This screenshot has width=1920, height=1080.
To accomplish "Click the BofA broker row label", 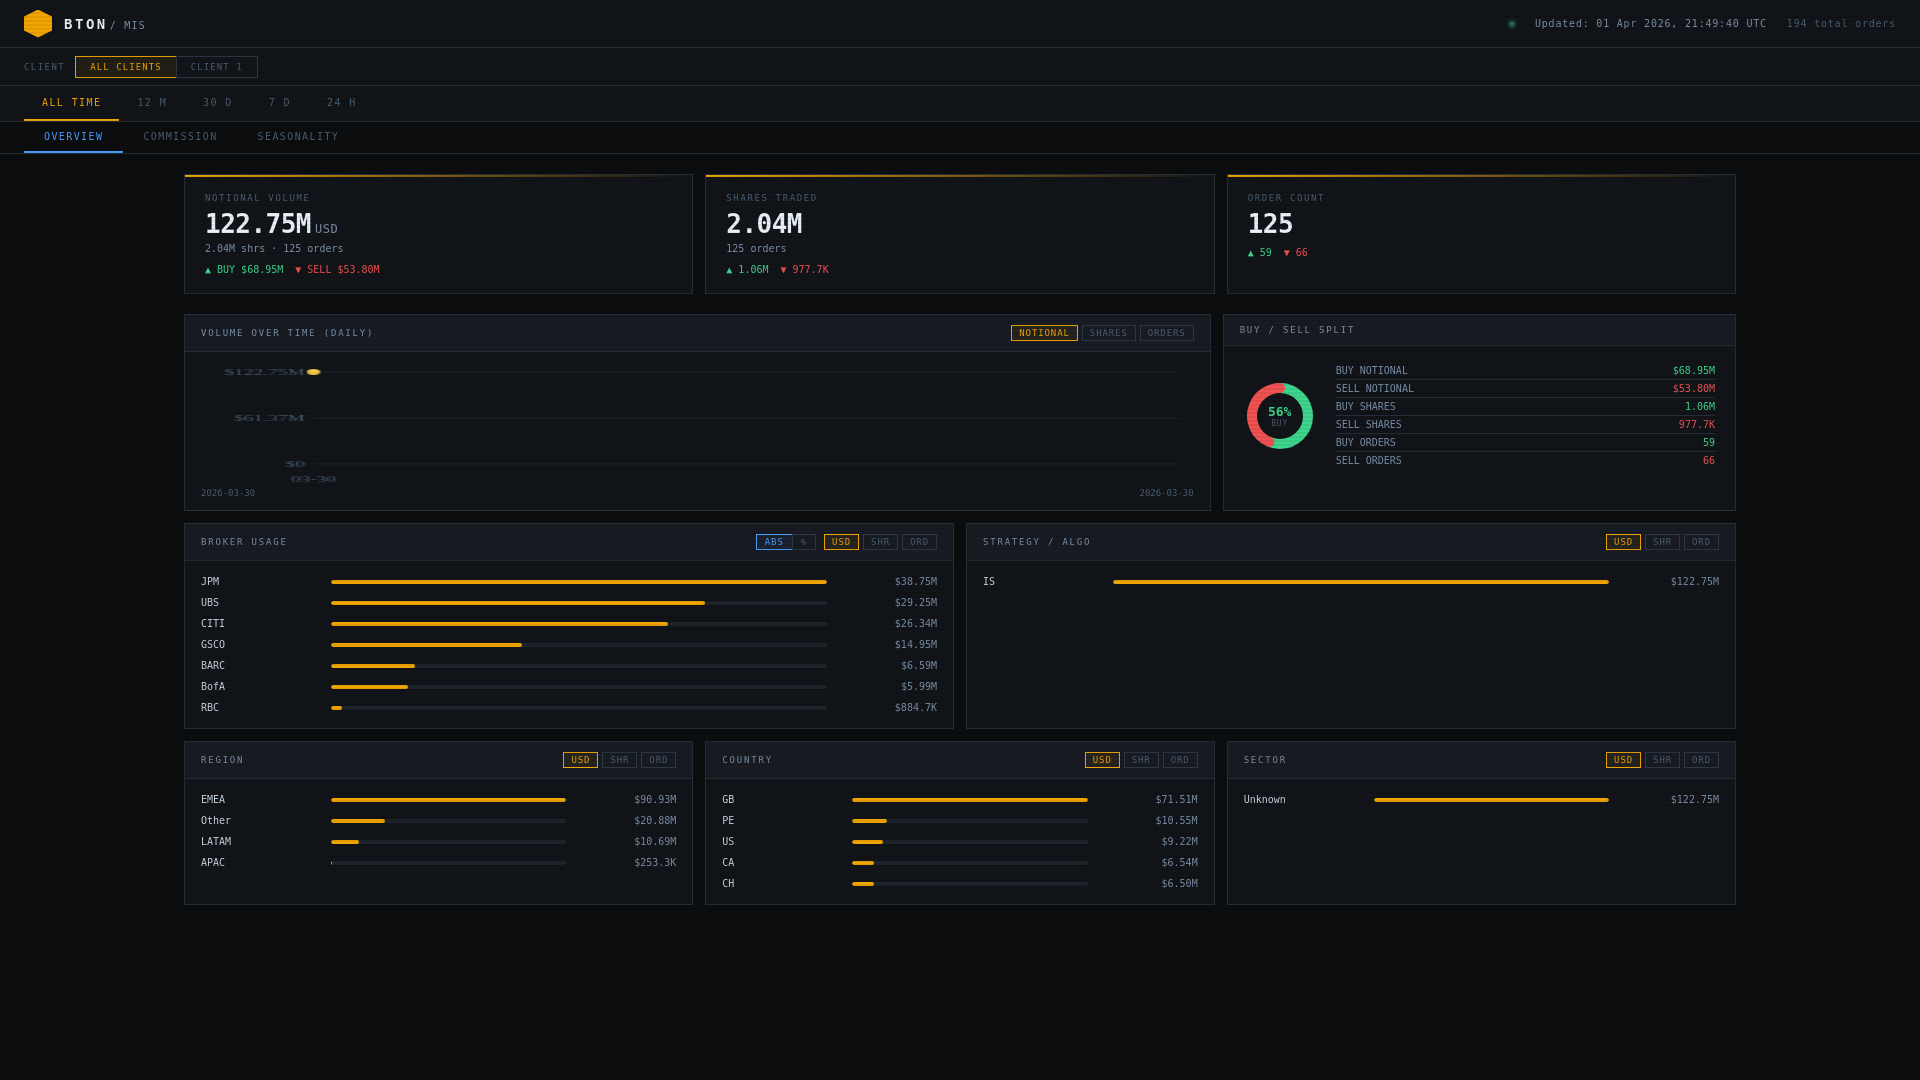I will tap(213, 687).
